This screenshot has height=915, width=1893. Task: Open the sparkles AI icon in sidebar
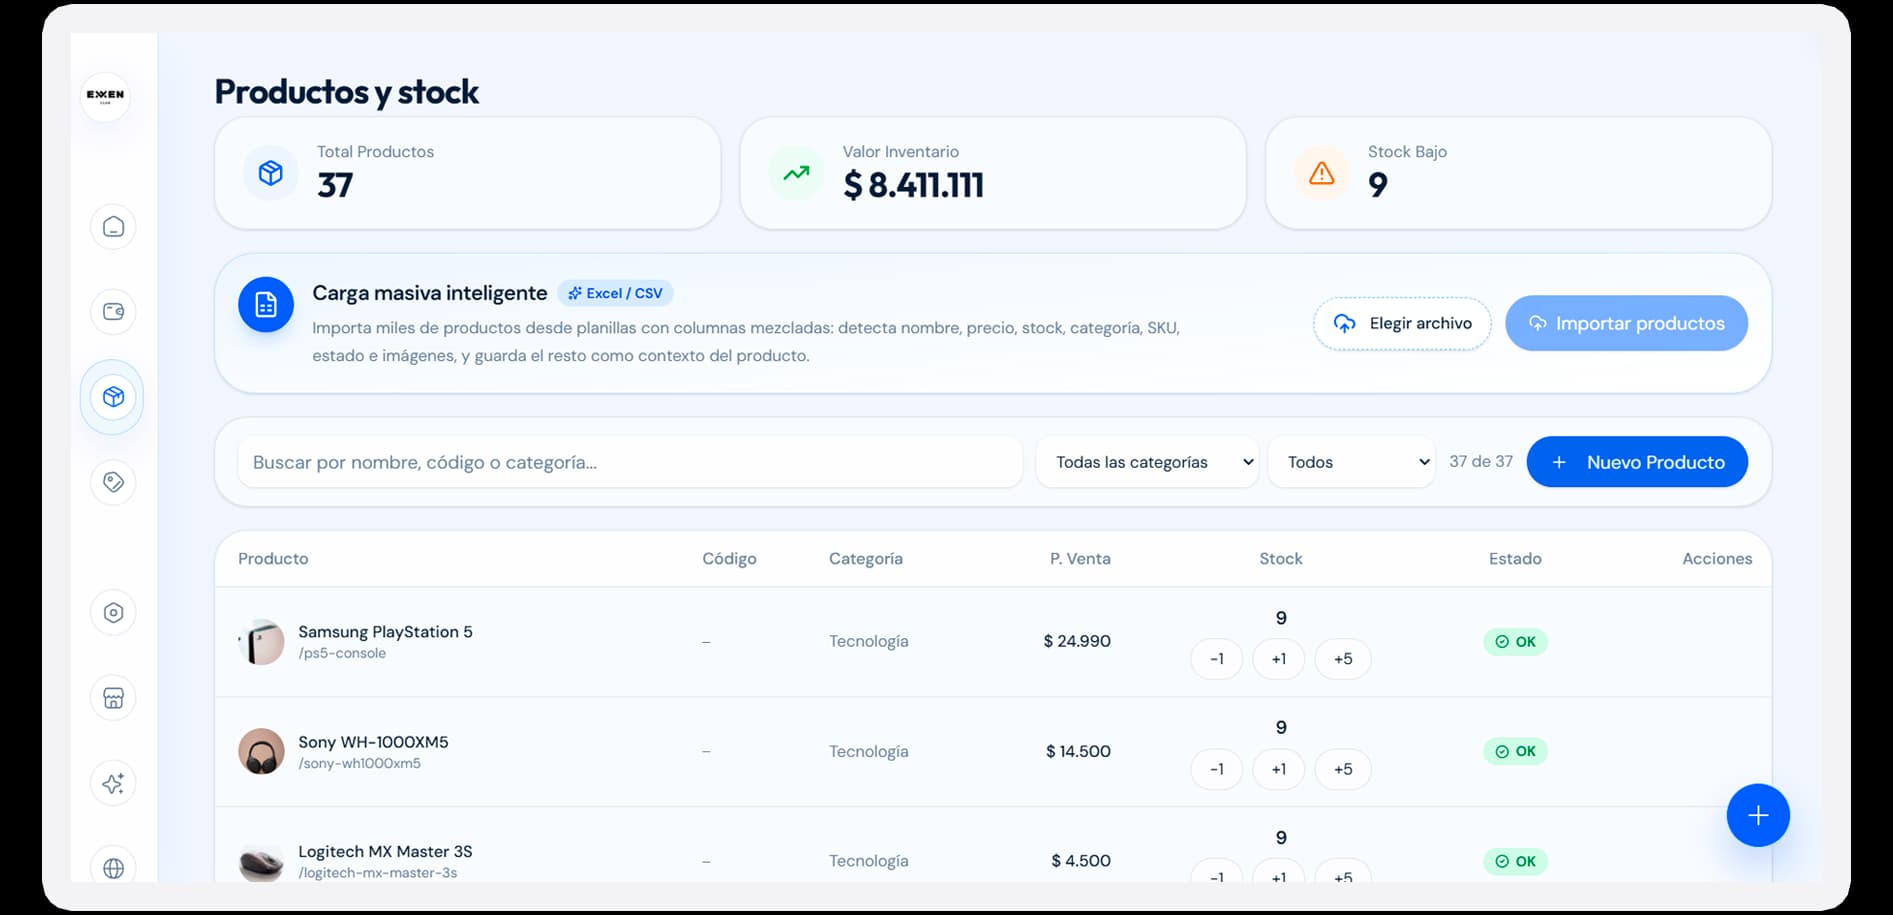tap(113, 783)
